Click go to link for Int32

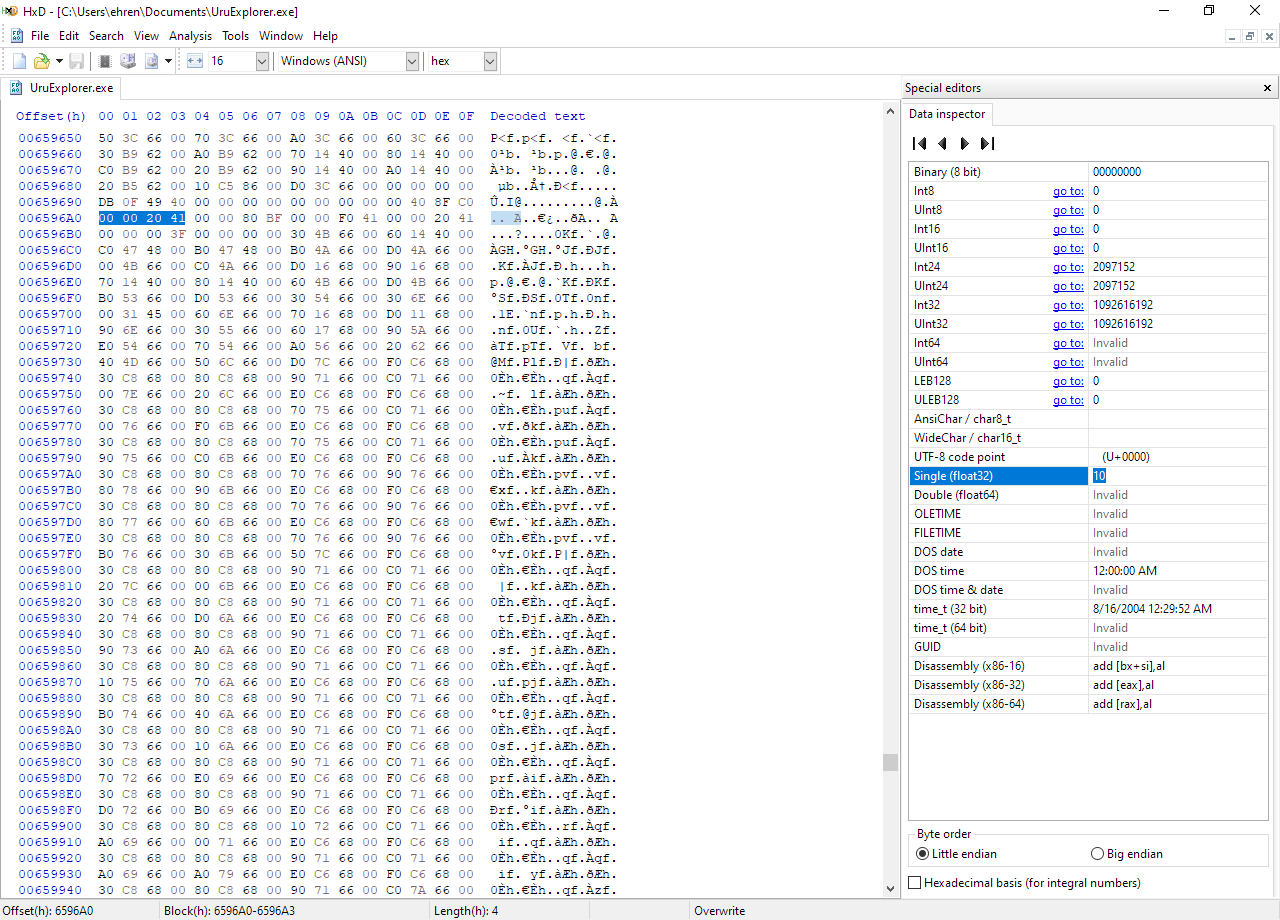coord(1068,305)
